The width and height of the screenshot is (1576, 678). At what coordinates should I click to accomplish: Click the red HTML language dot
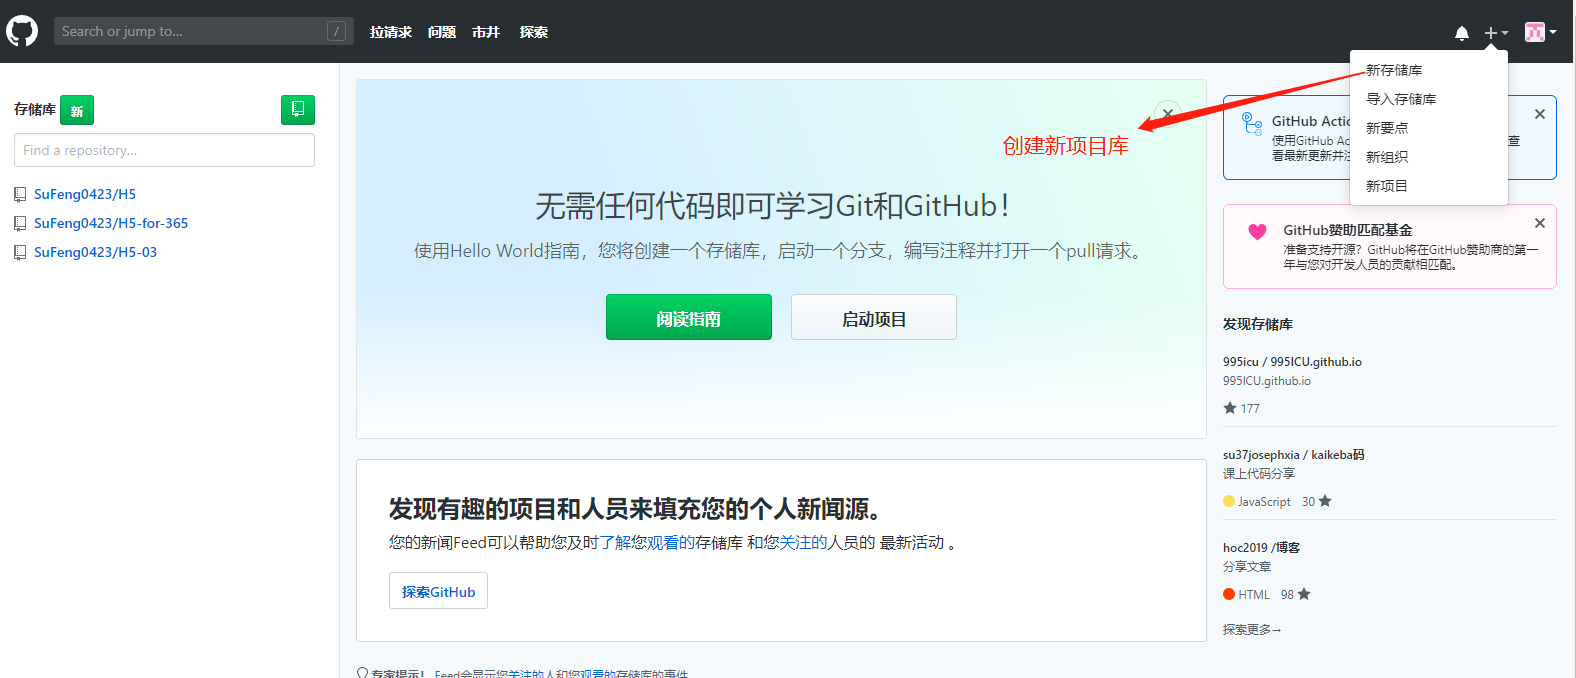pyautogui.click(x=1229, y=594)
